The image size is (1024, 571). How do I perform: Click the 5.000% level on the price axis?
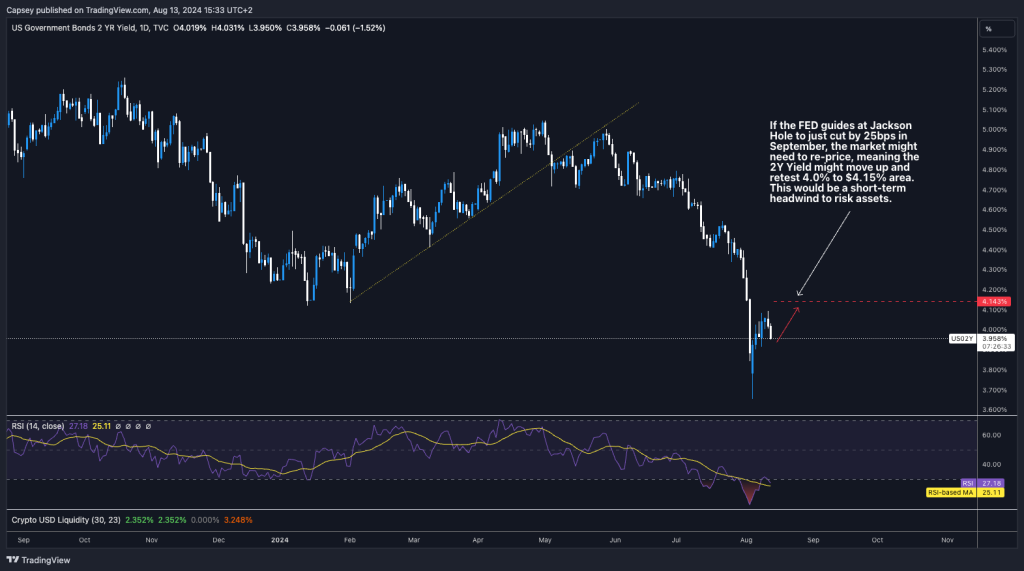(x=994, y=130)
